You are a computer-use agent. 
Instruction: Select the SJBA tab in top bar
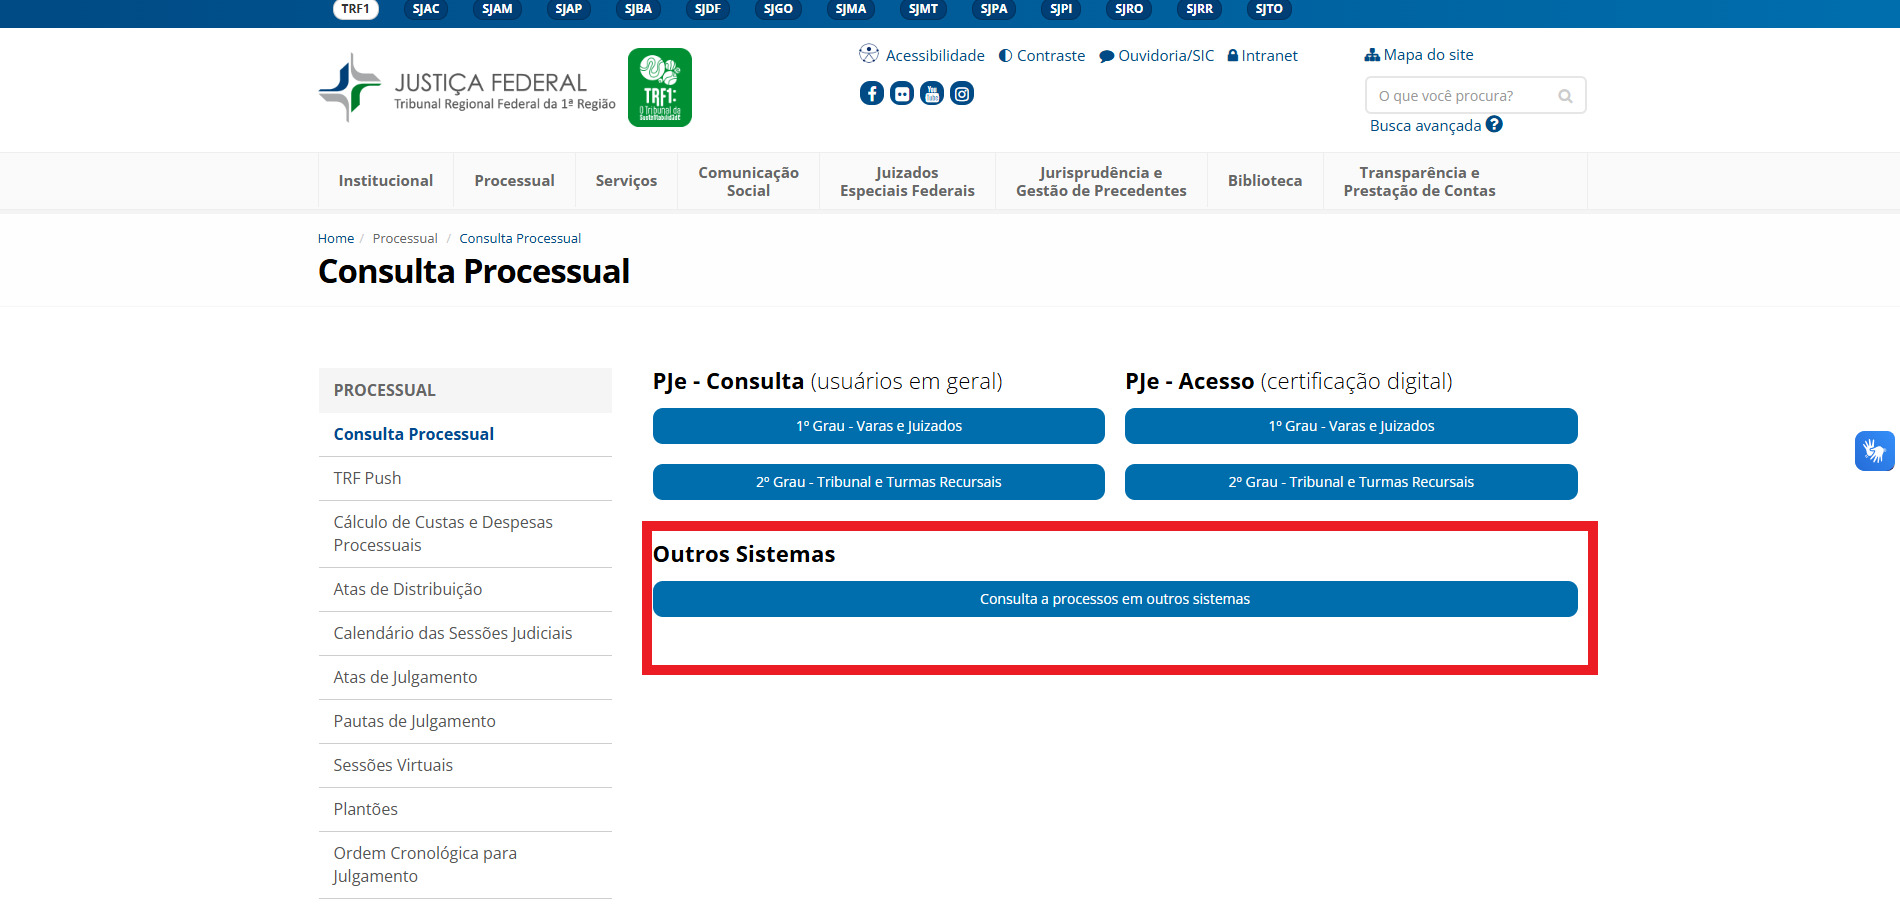click(638, 9)
